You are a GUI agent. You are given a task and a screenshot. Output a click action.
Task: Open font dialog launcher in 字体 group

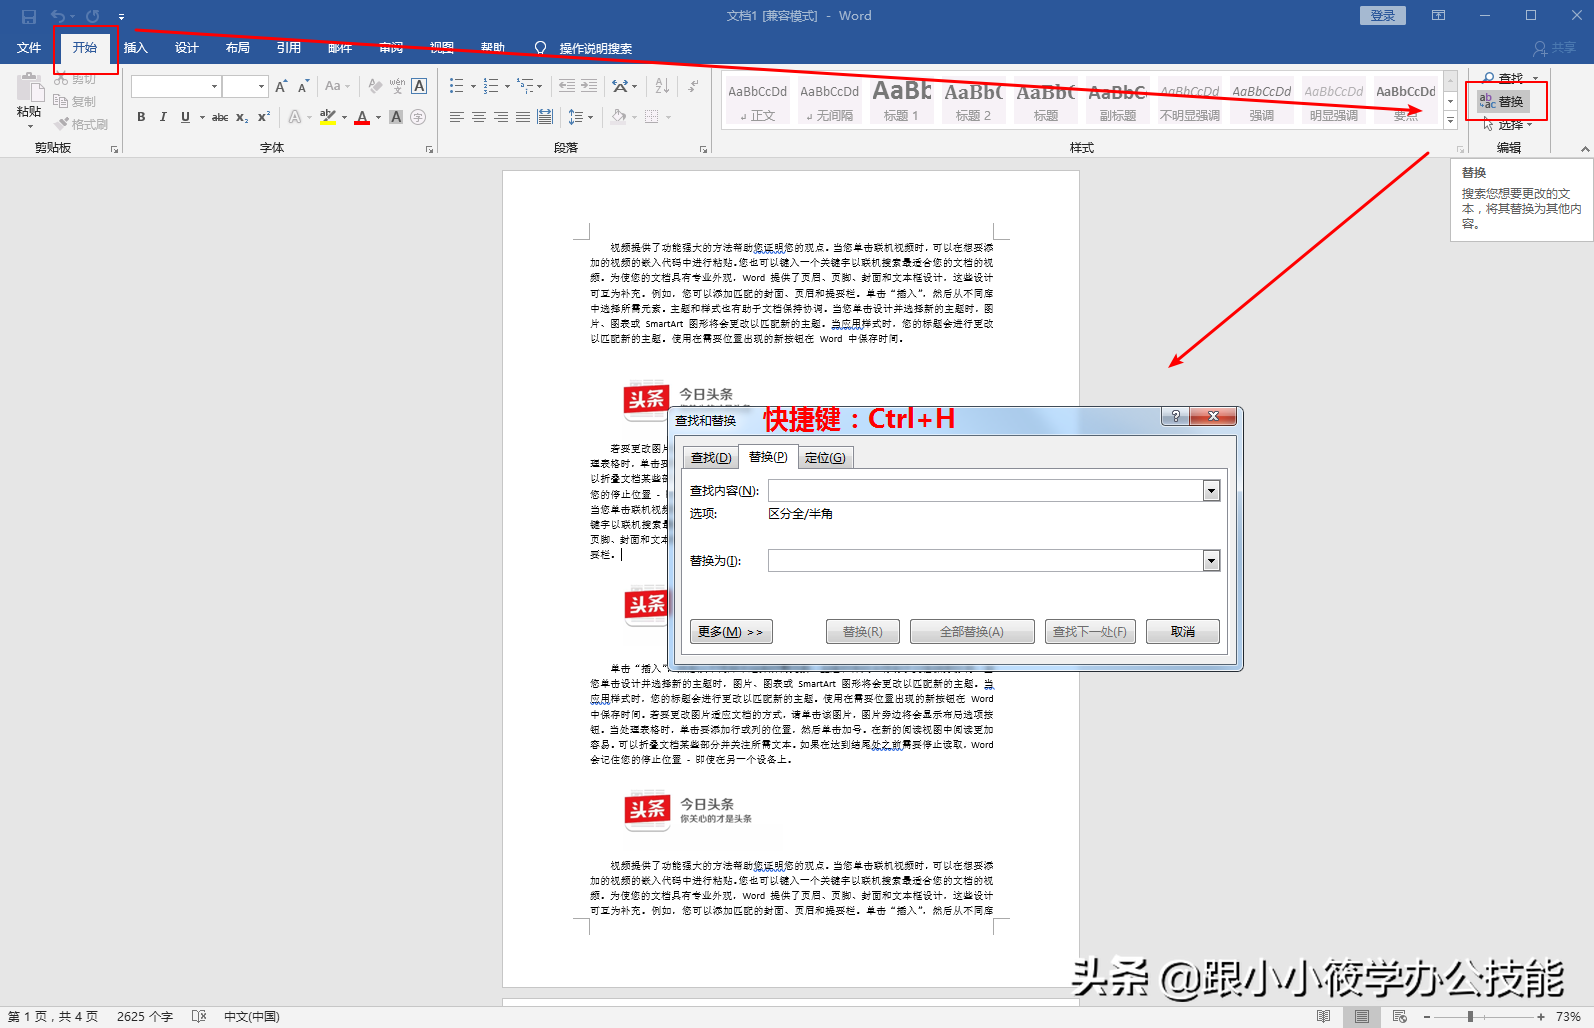pyautogui.click(x=429, y=149)
